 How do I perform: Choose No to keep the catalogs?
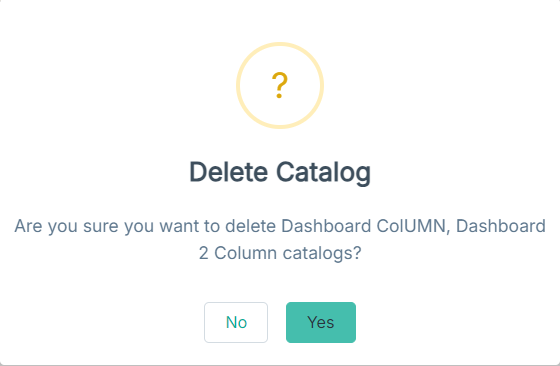(x=236, y=322)
